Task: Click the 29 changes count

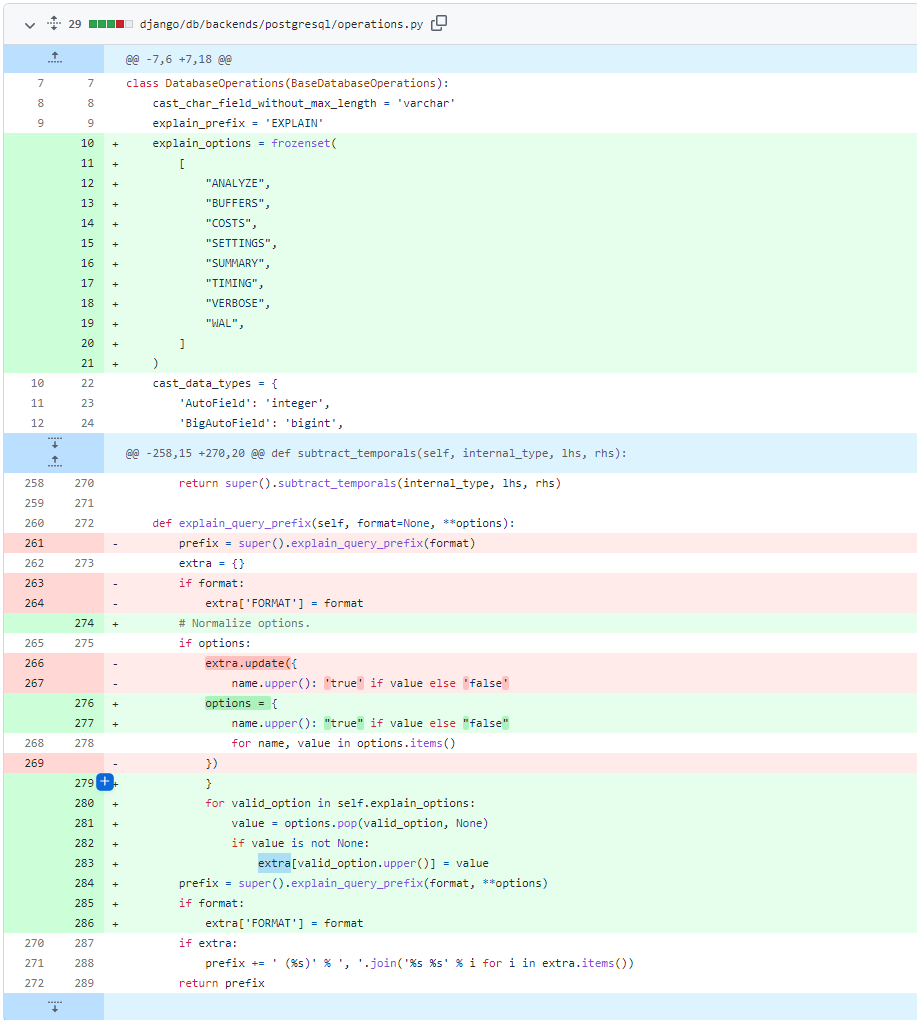Action: (75, 24)
